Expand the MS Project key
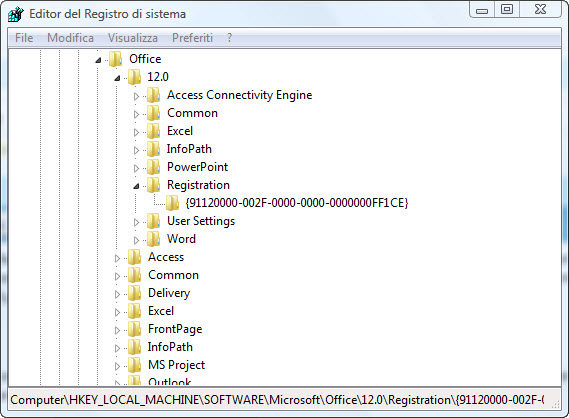This screenshot has height=418, width=569. coord(117,366)
